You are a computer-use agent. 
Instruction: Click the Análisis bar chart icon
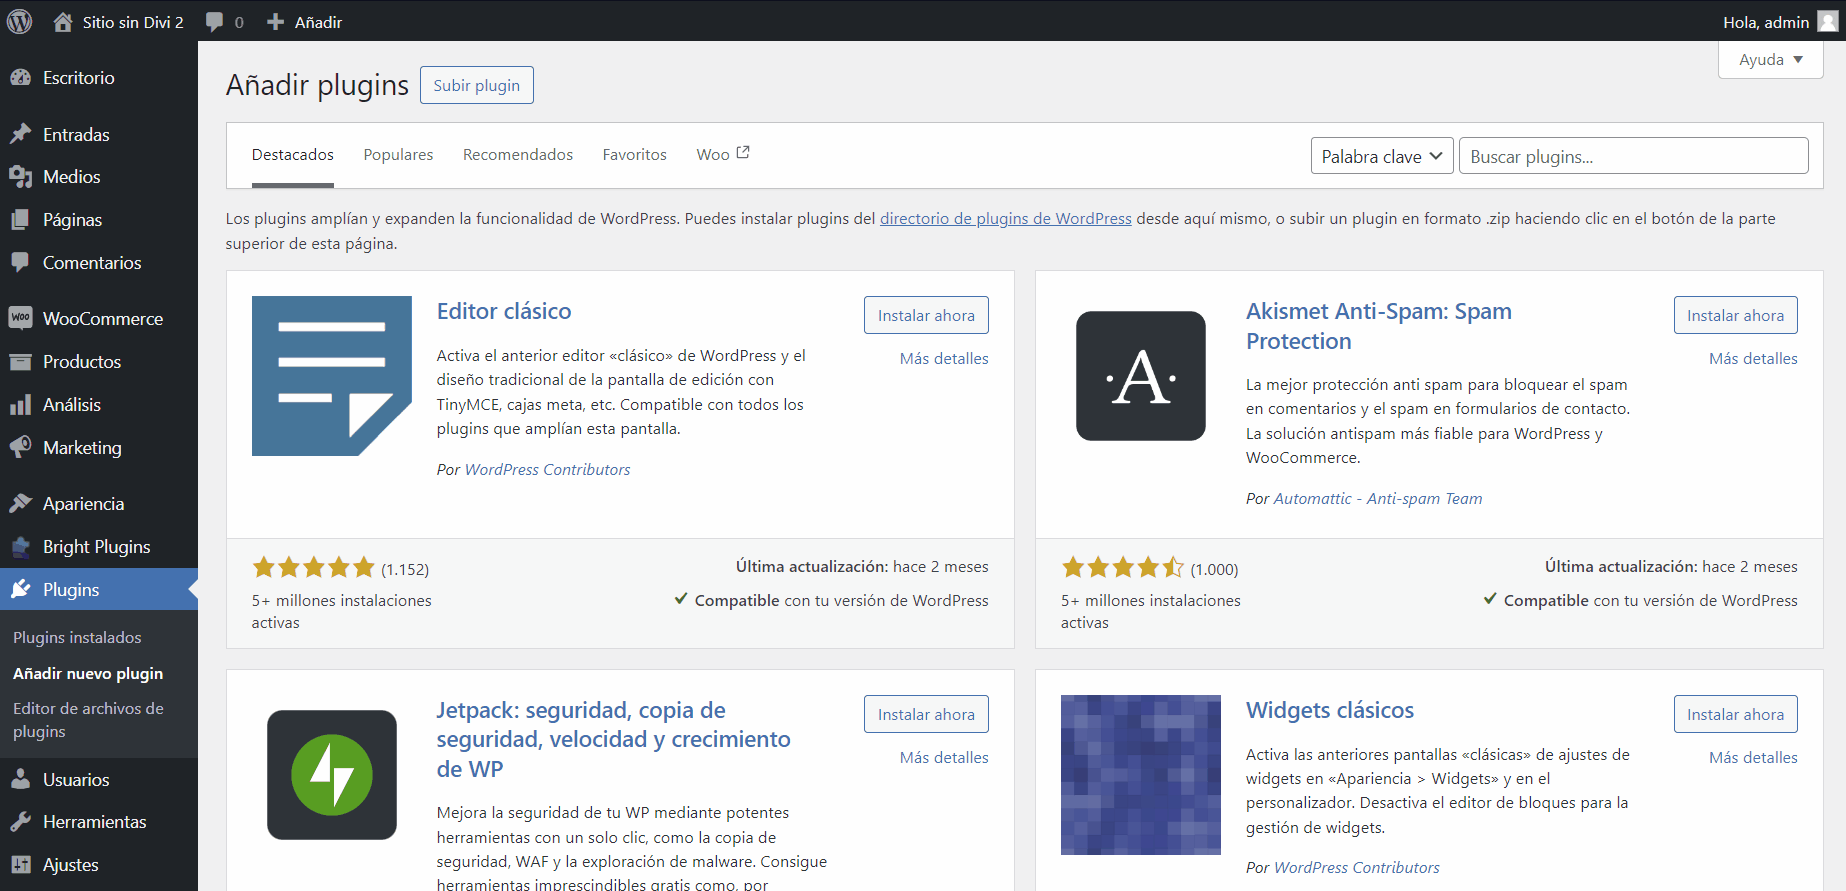pos(20,405)
